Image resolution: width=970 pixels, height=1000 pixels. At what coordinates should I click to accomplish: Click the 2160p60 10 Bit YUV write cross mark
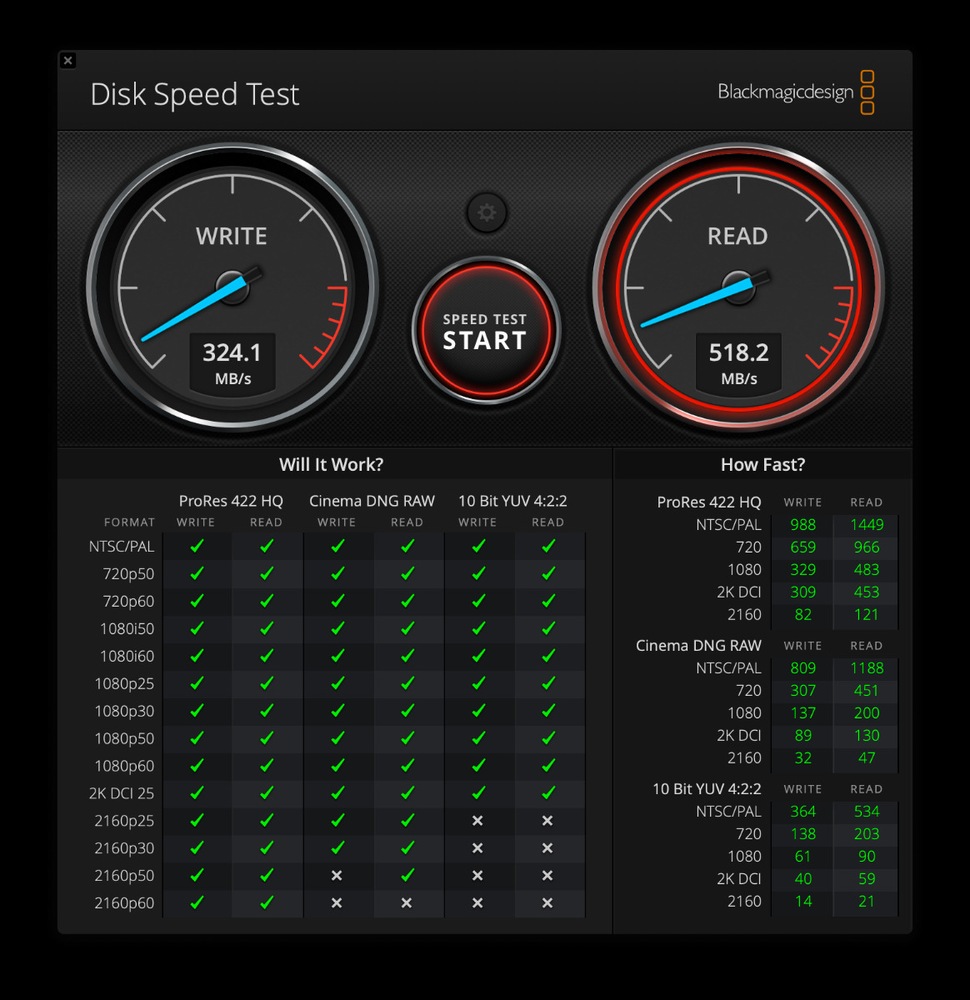(x=477, y=903)
